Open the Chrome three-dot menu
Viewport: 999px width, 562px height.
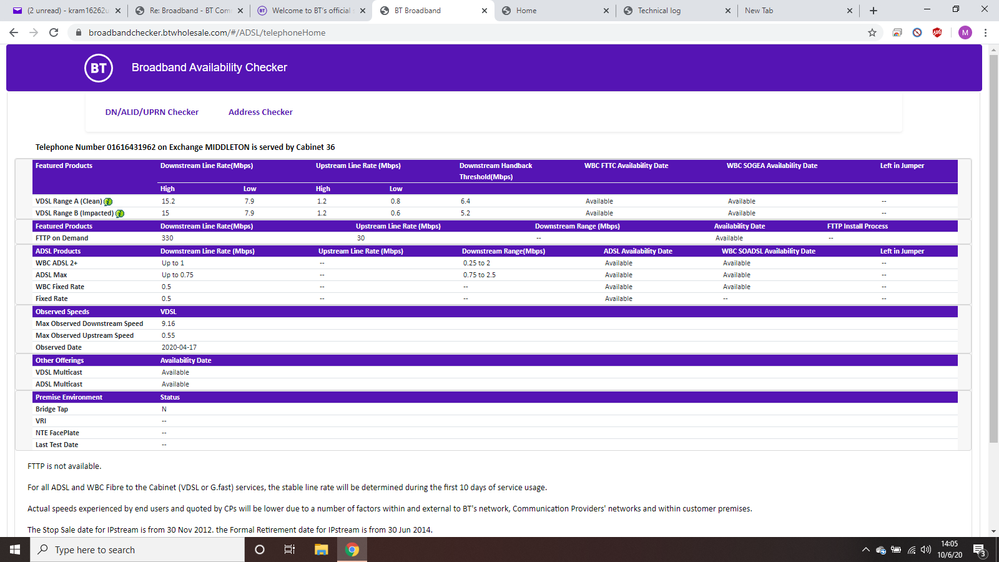985,32
